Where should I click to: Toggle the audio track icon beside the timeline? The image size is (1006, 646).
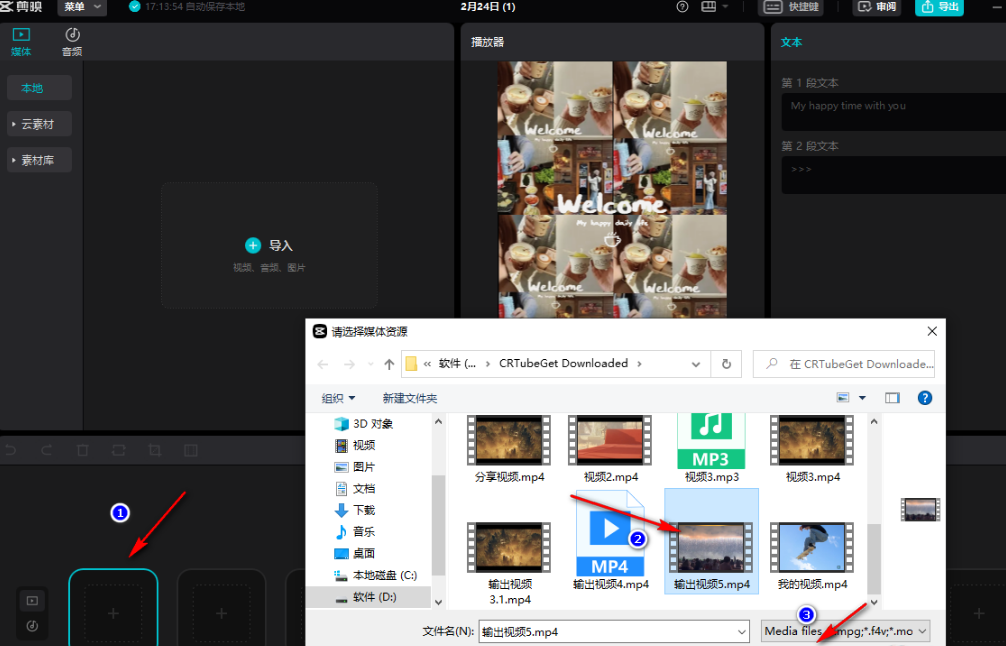point(32,625)
